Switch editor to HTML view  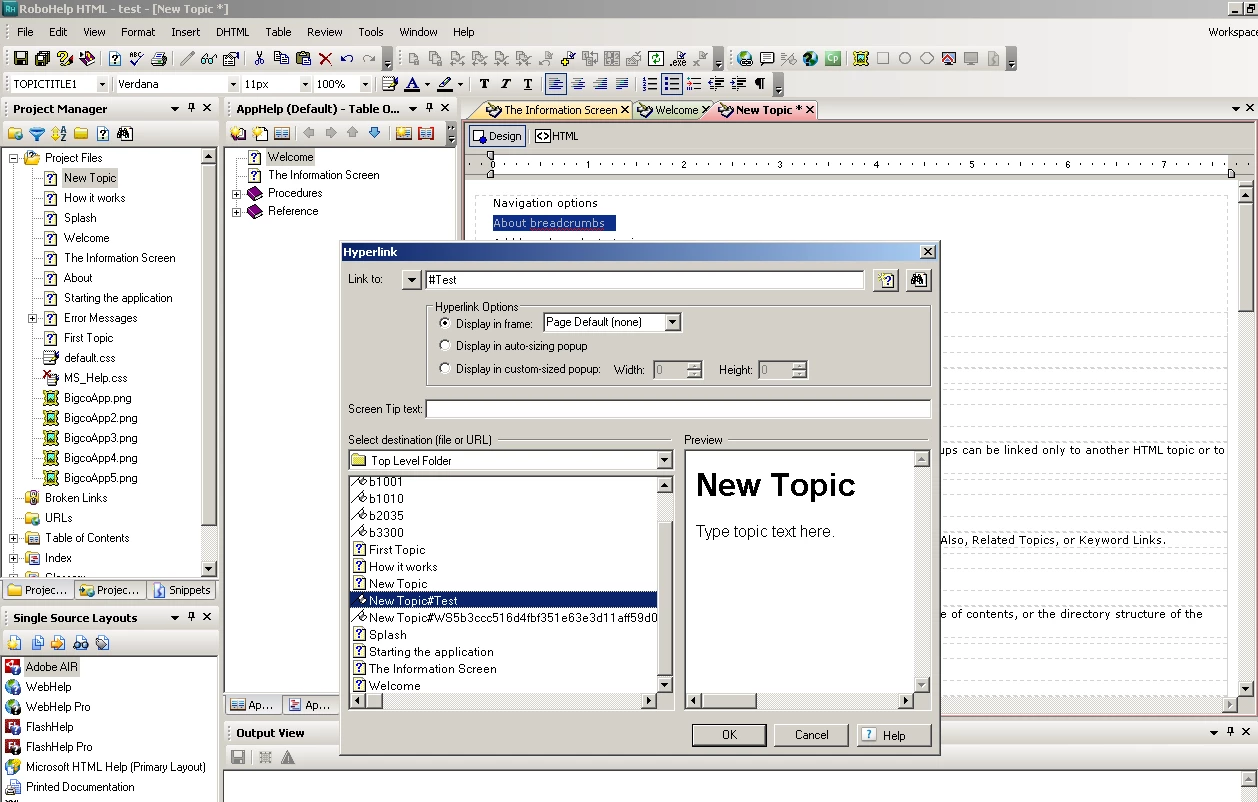(557, 136)
